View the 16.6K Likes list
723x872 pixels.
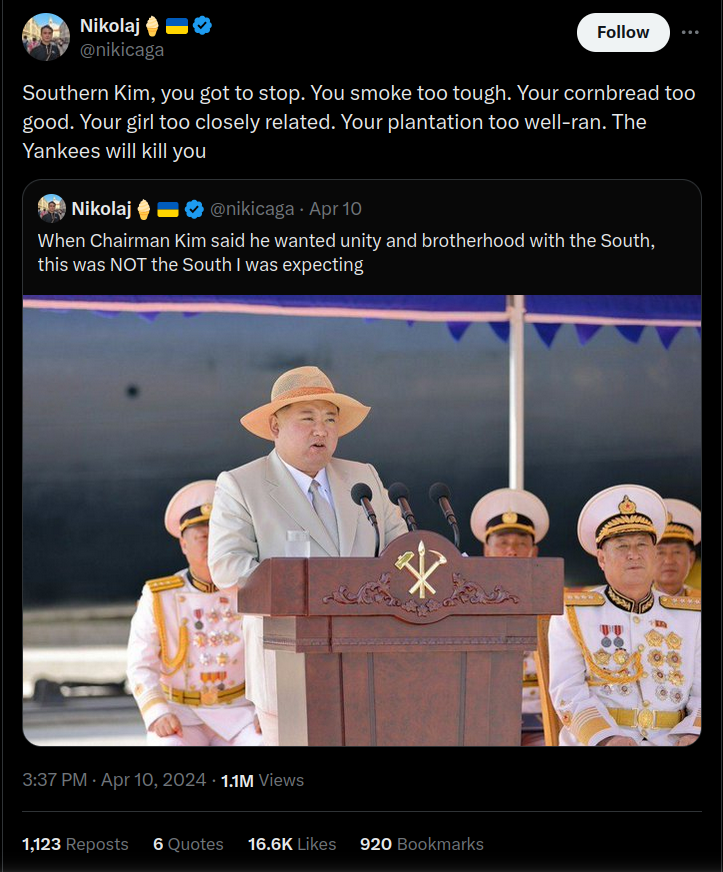(x=292, y=844)
